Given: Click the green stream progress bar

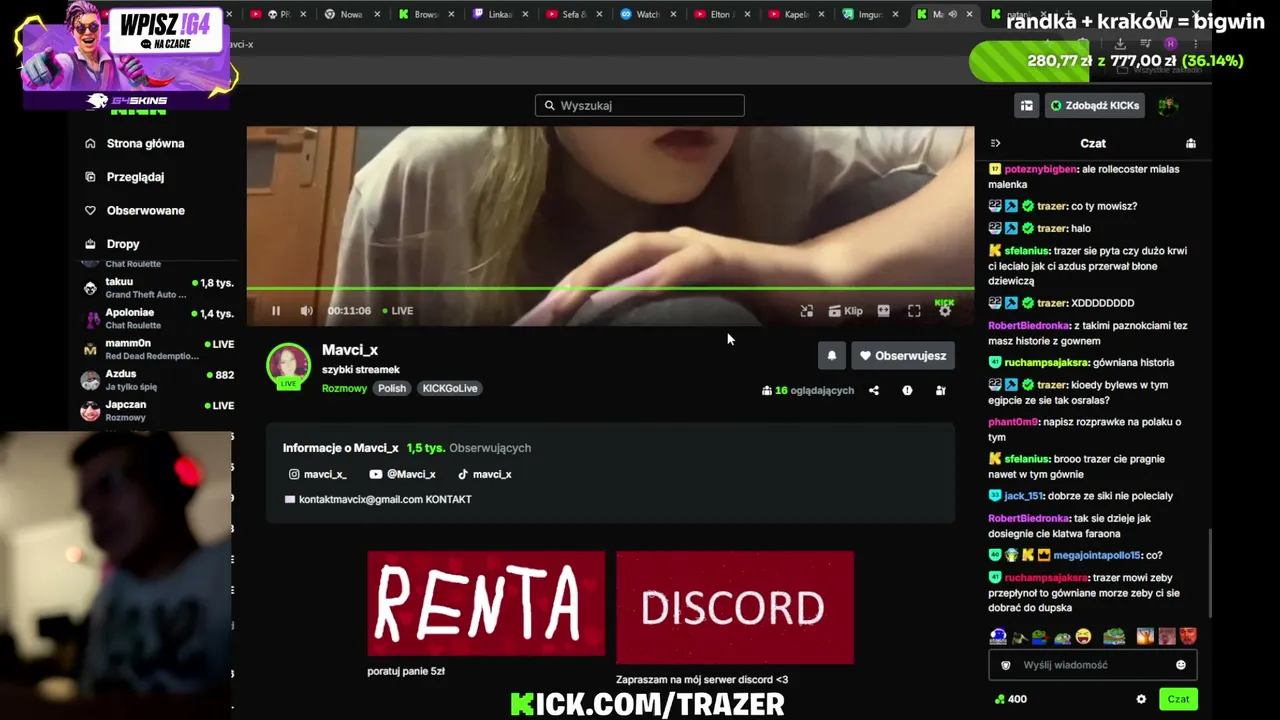Looking at the screenshot, I should point(610,290).
